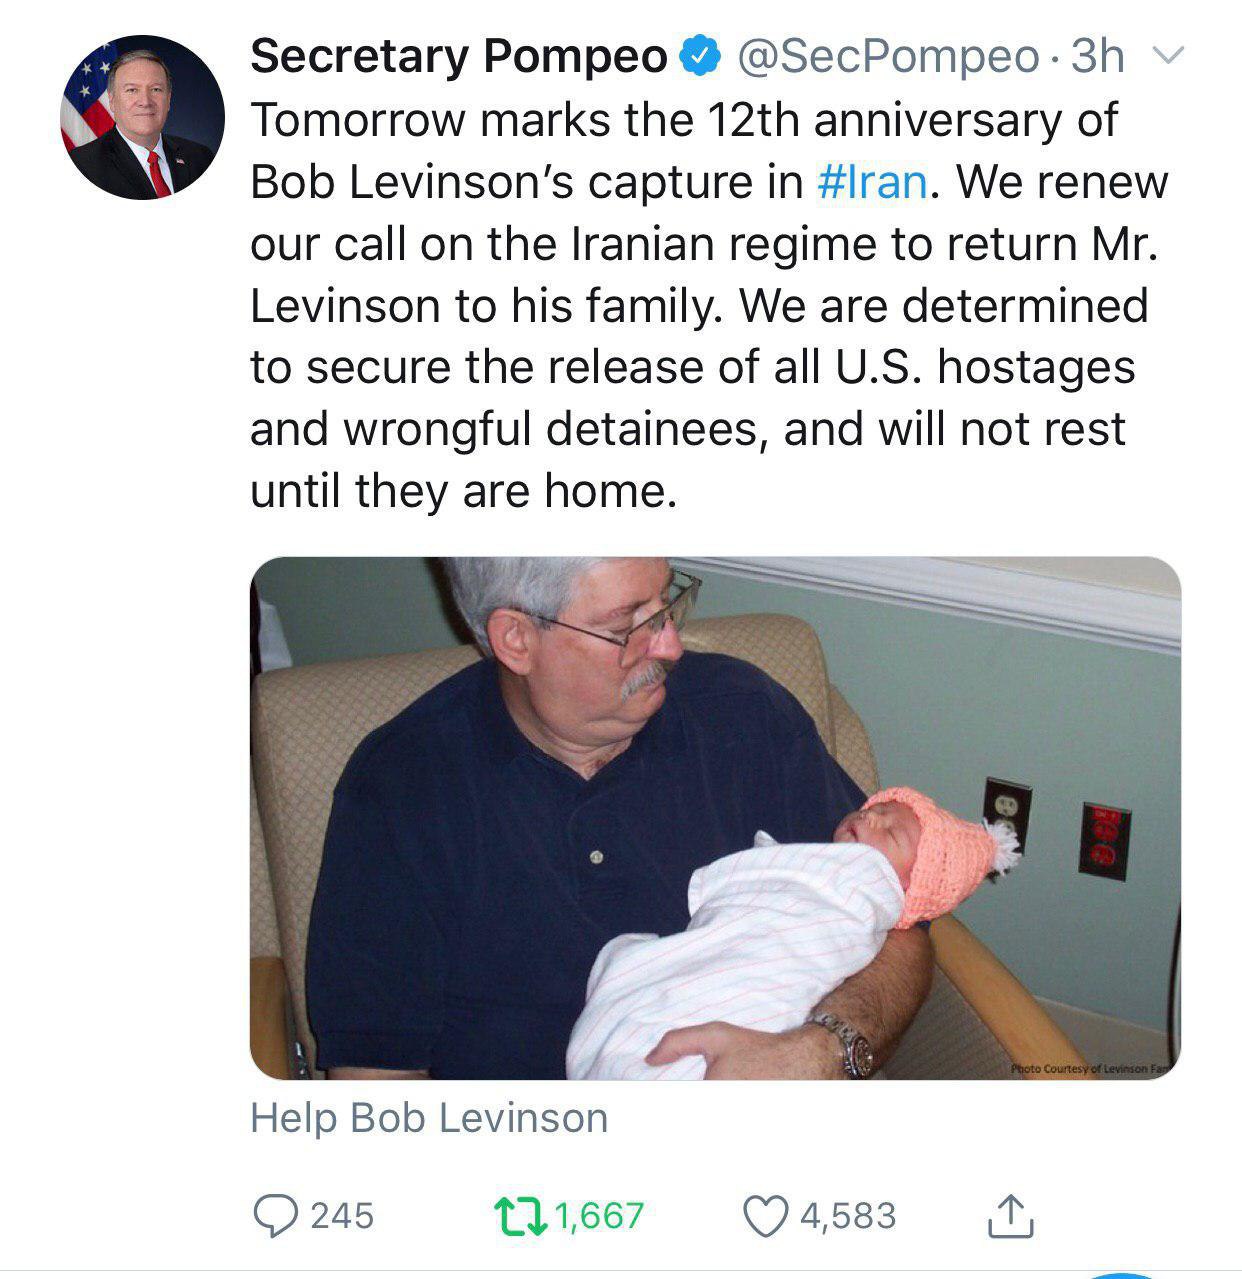Expand the tweet options chevron
The height and width of the screenshot is (1279, 1242).
pyautogui.click(x=1168, y=56)
